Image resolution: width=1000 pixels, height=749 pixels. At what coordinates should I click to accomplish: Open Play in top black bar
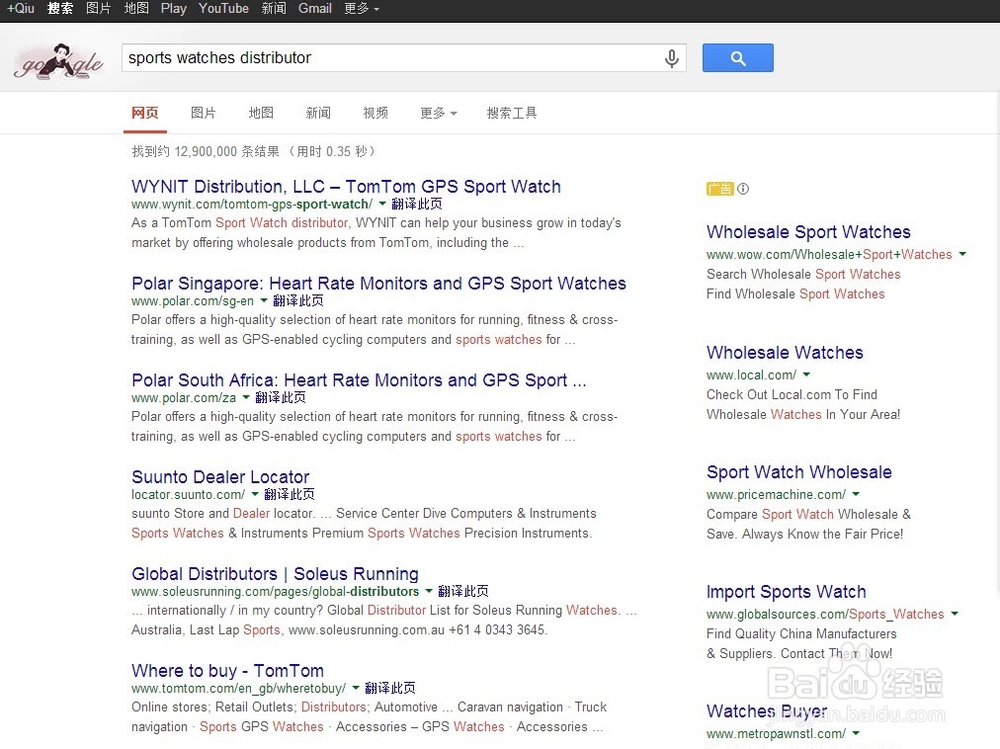(x=173, y=8)
